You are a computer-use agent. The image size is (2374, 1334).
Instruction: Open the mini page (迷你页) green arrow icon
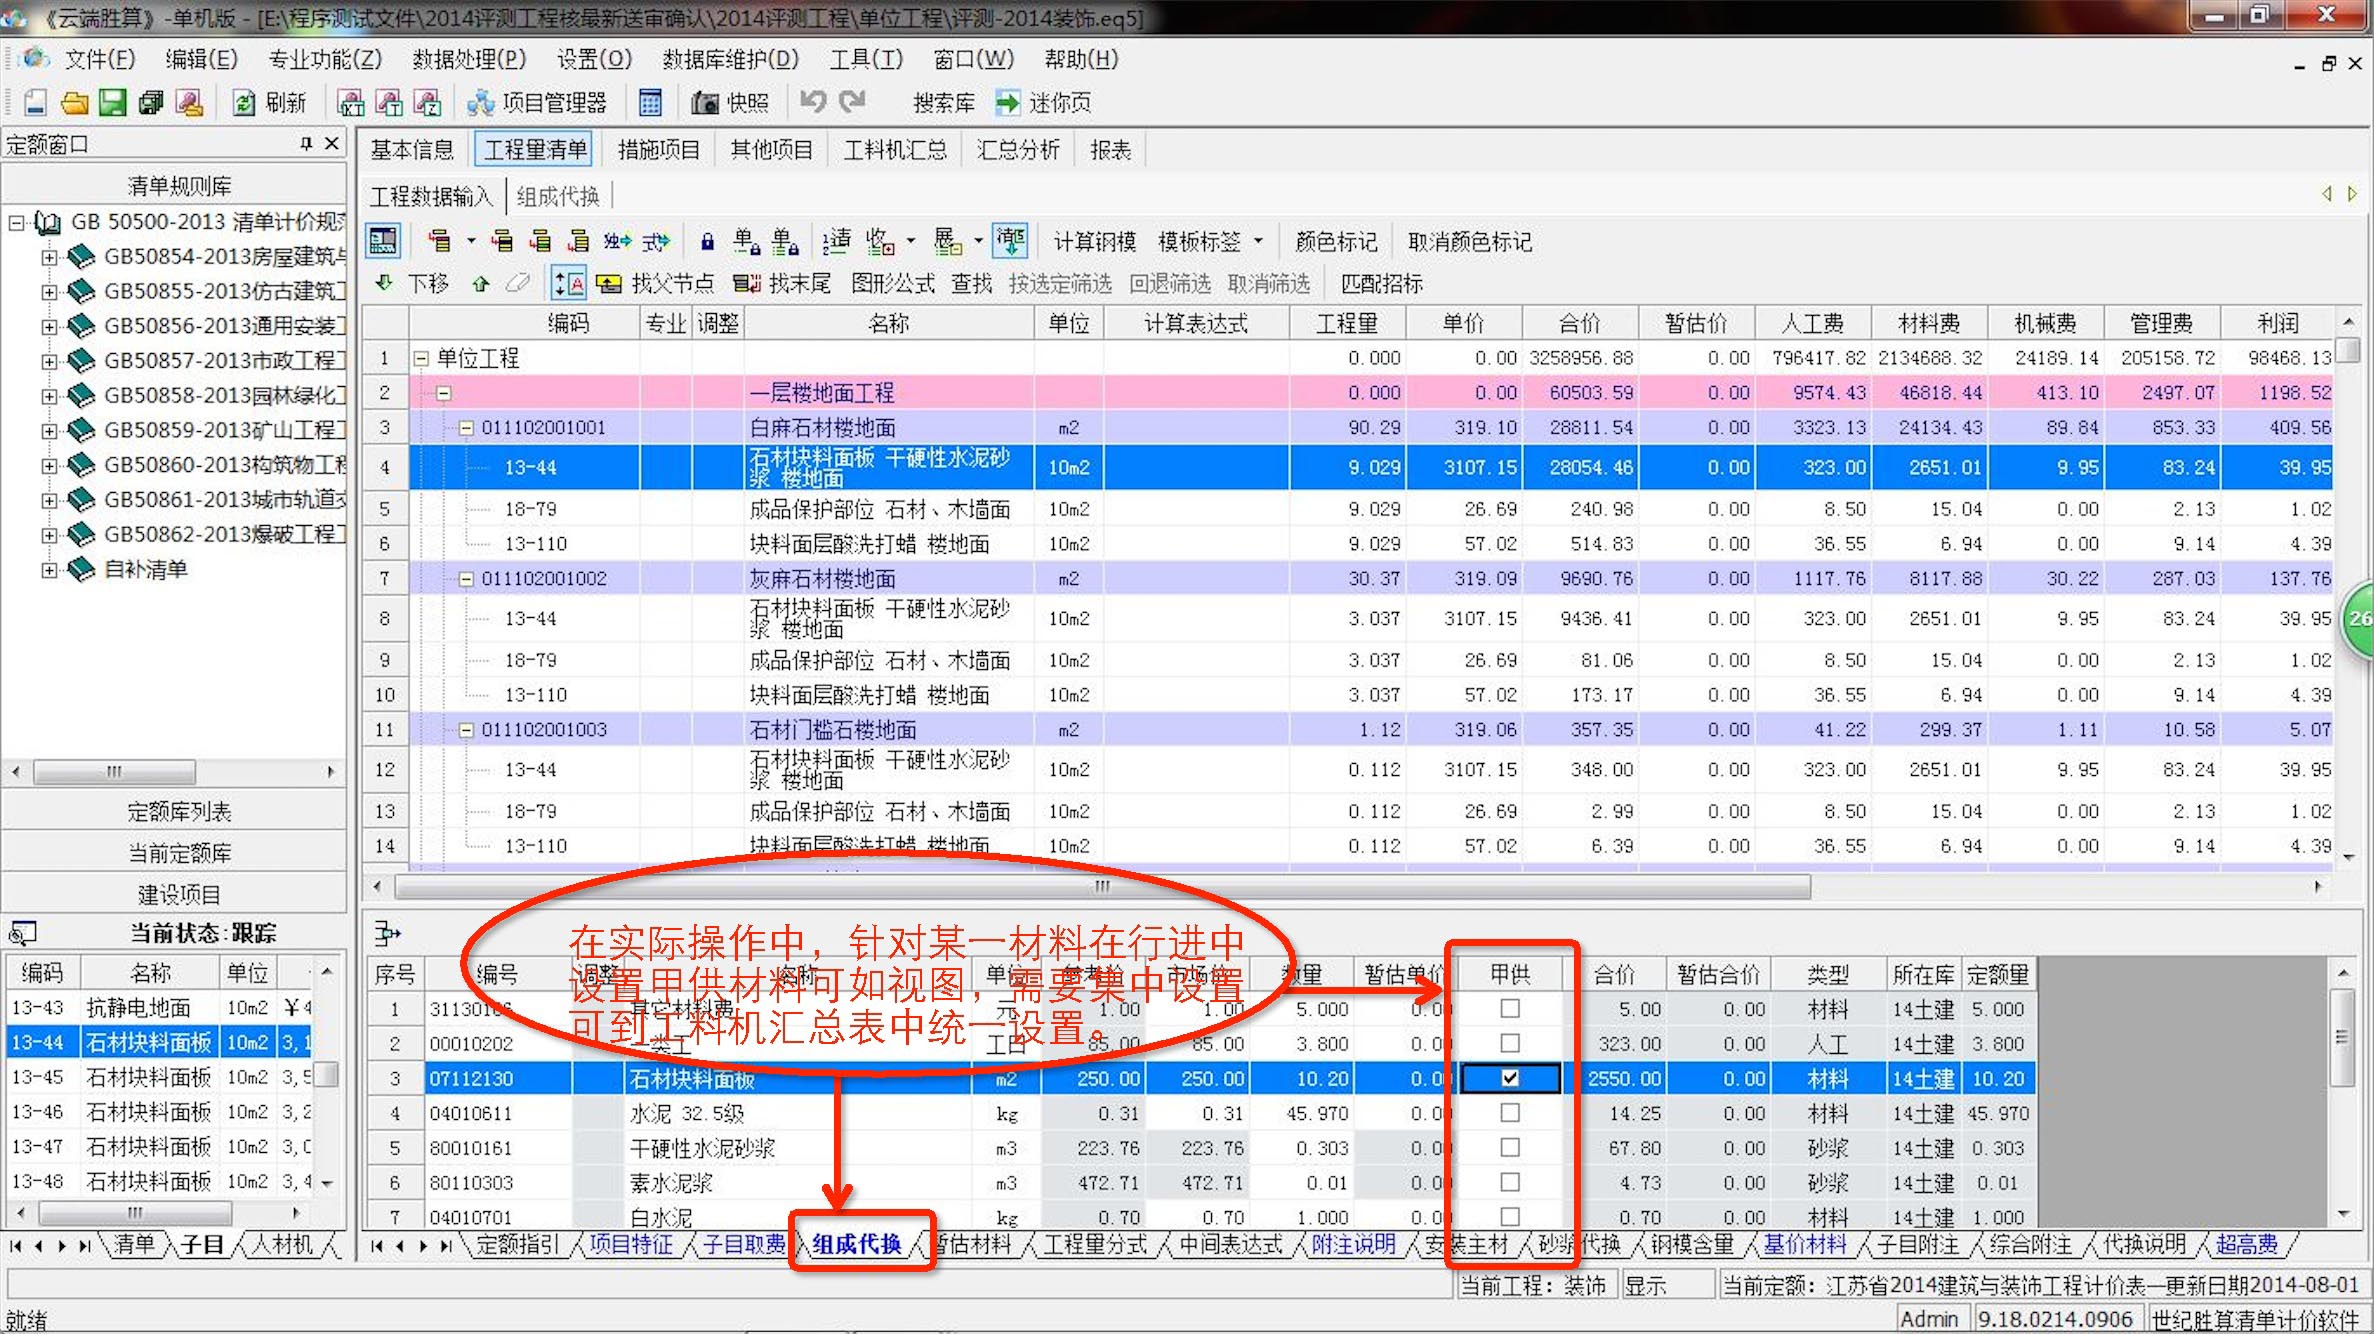tap(1007, 102)
